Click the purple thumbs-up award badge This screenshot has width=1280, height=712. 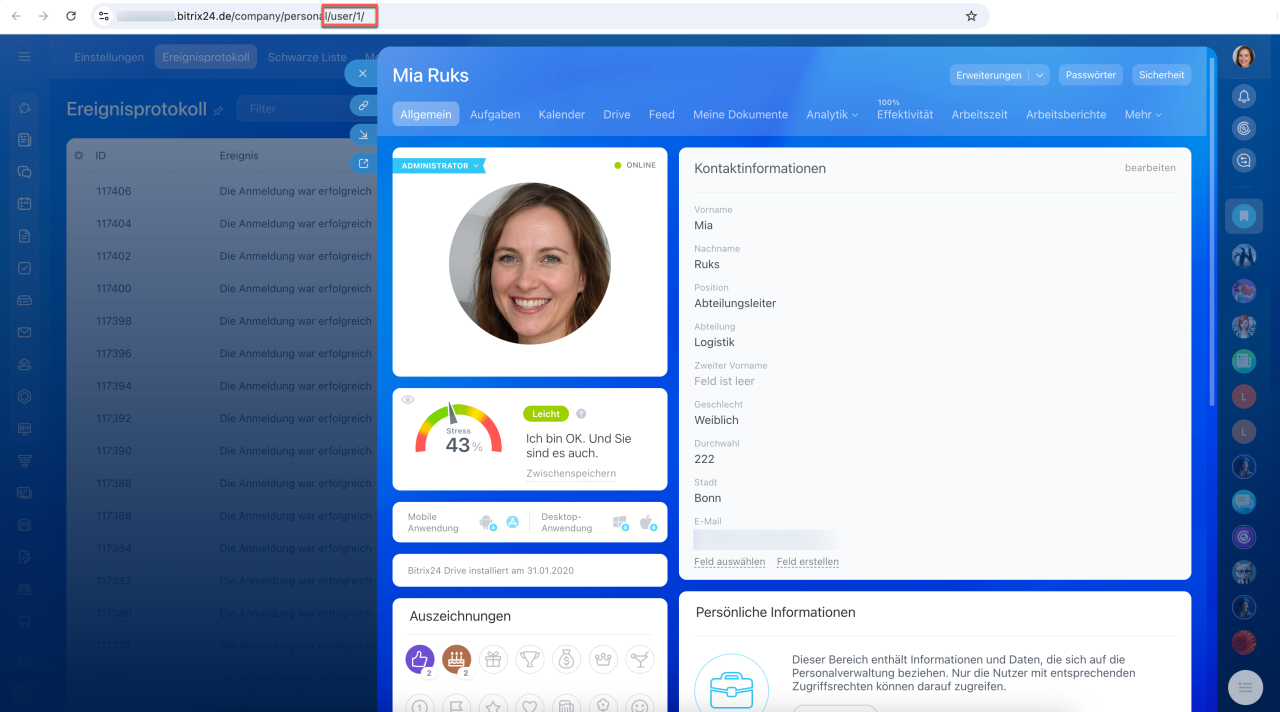tap(420, 658)
